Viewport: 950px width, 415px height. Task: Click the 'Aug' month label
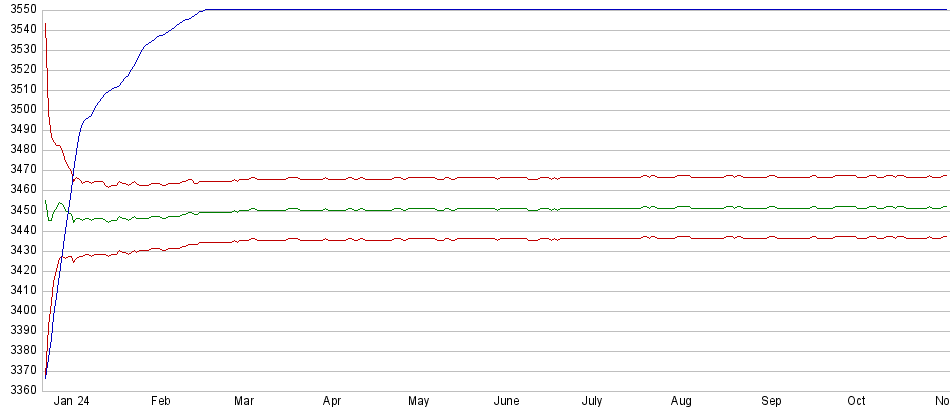[681, 402]
